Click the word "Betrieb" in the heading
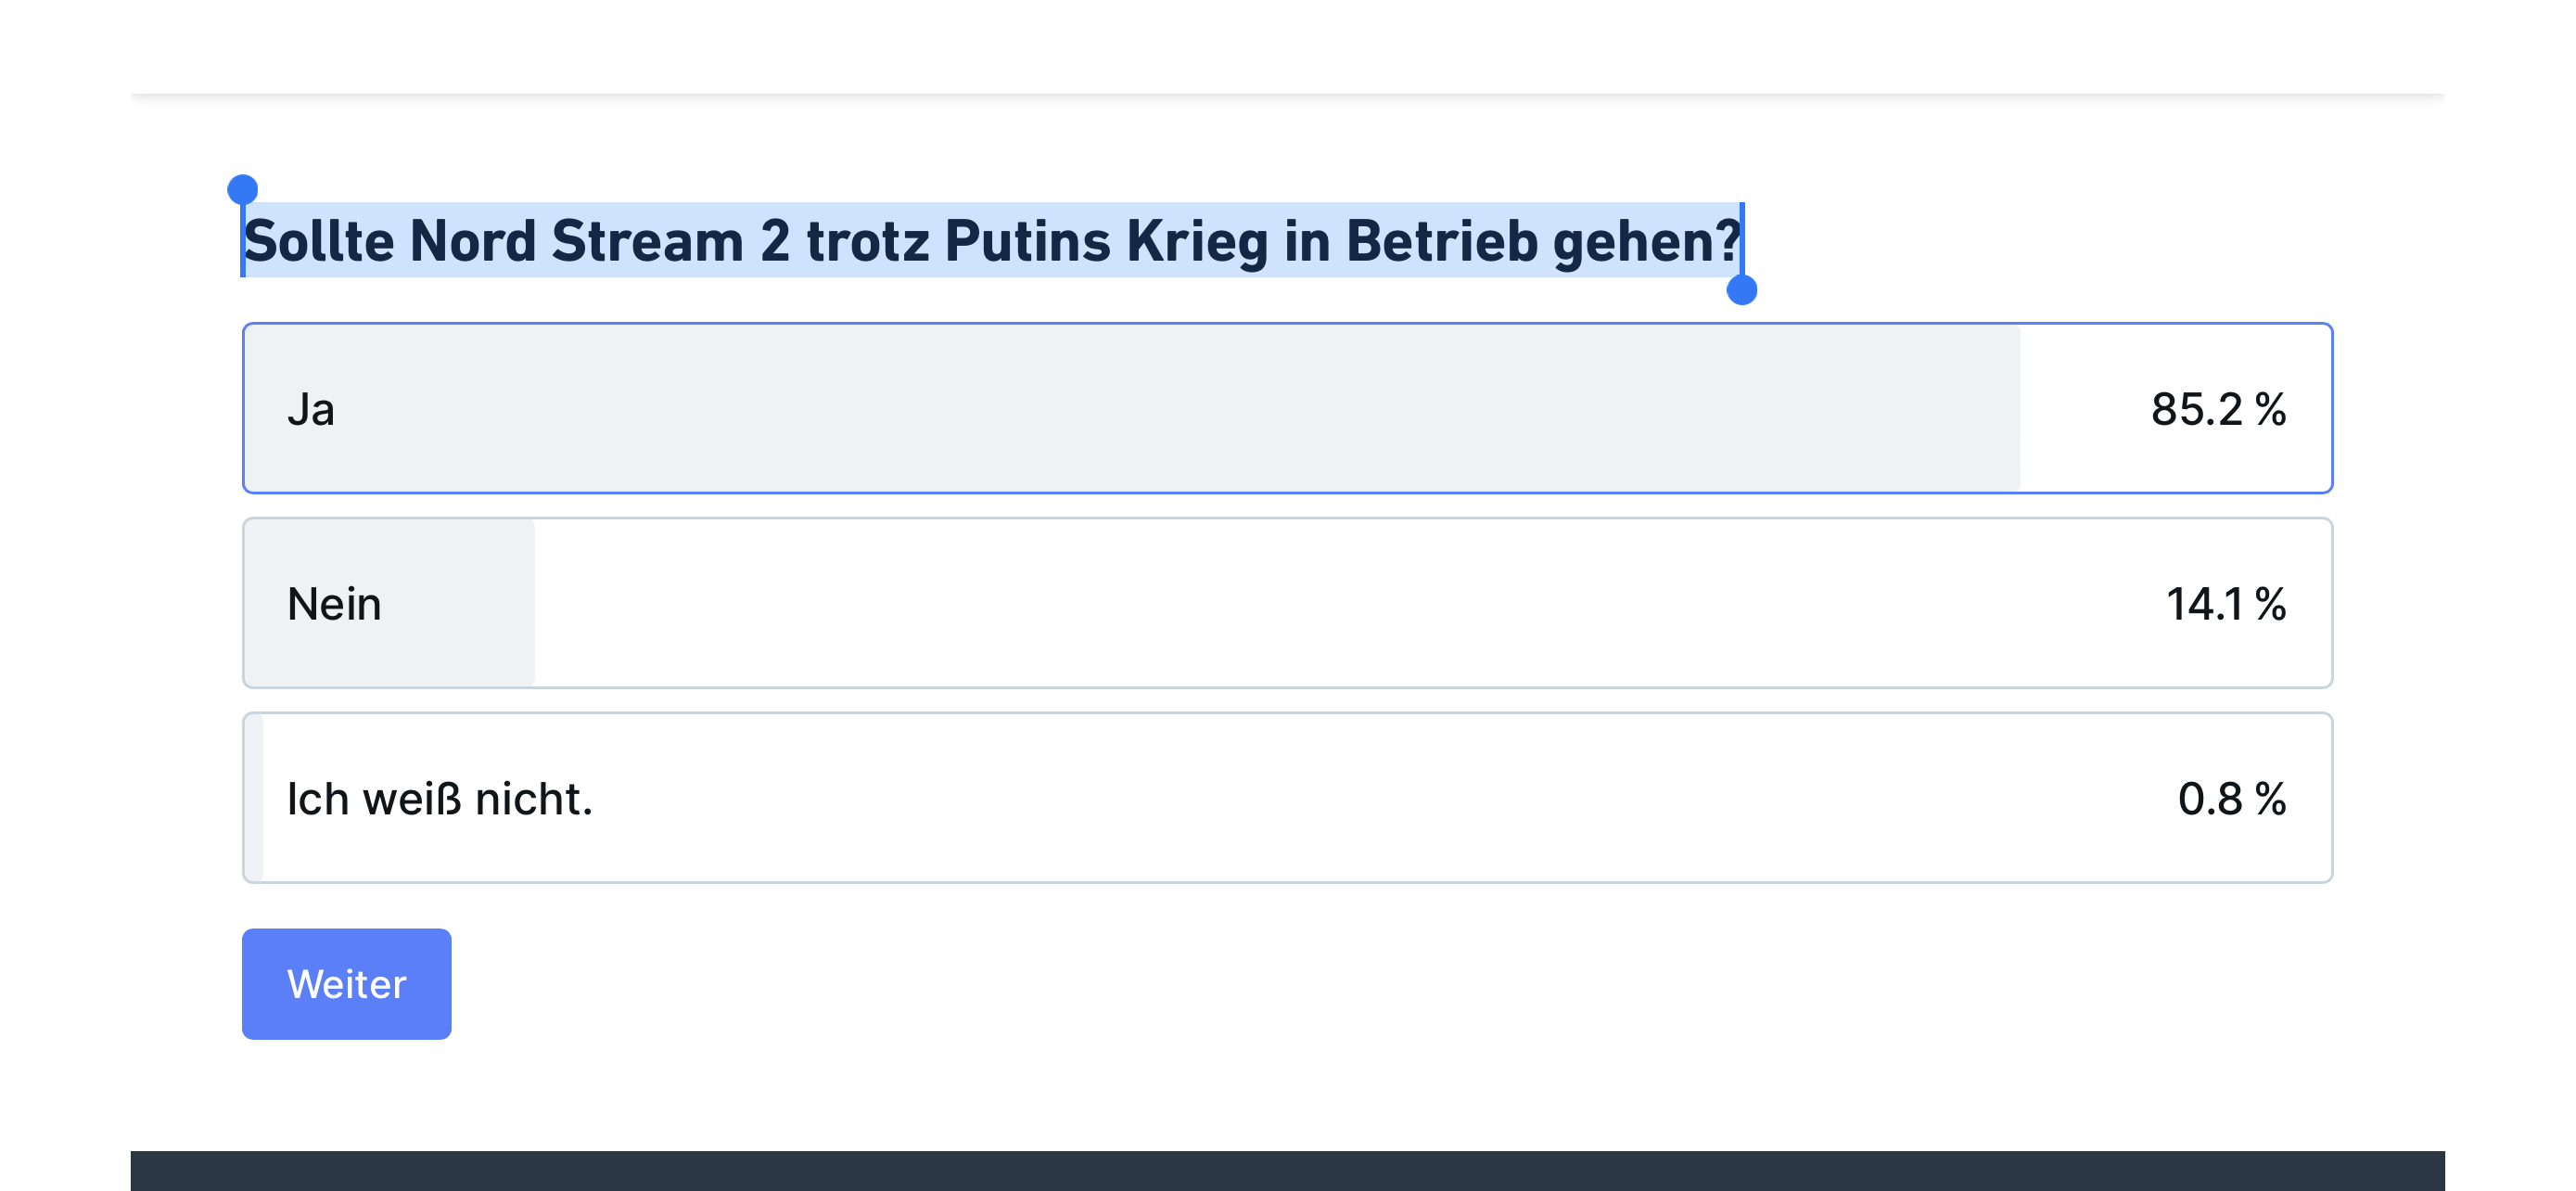Image resolution: width=2576 pixels, height=1191 pixels. pyautogui.click(x=1441, y=241)
